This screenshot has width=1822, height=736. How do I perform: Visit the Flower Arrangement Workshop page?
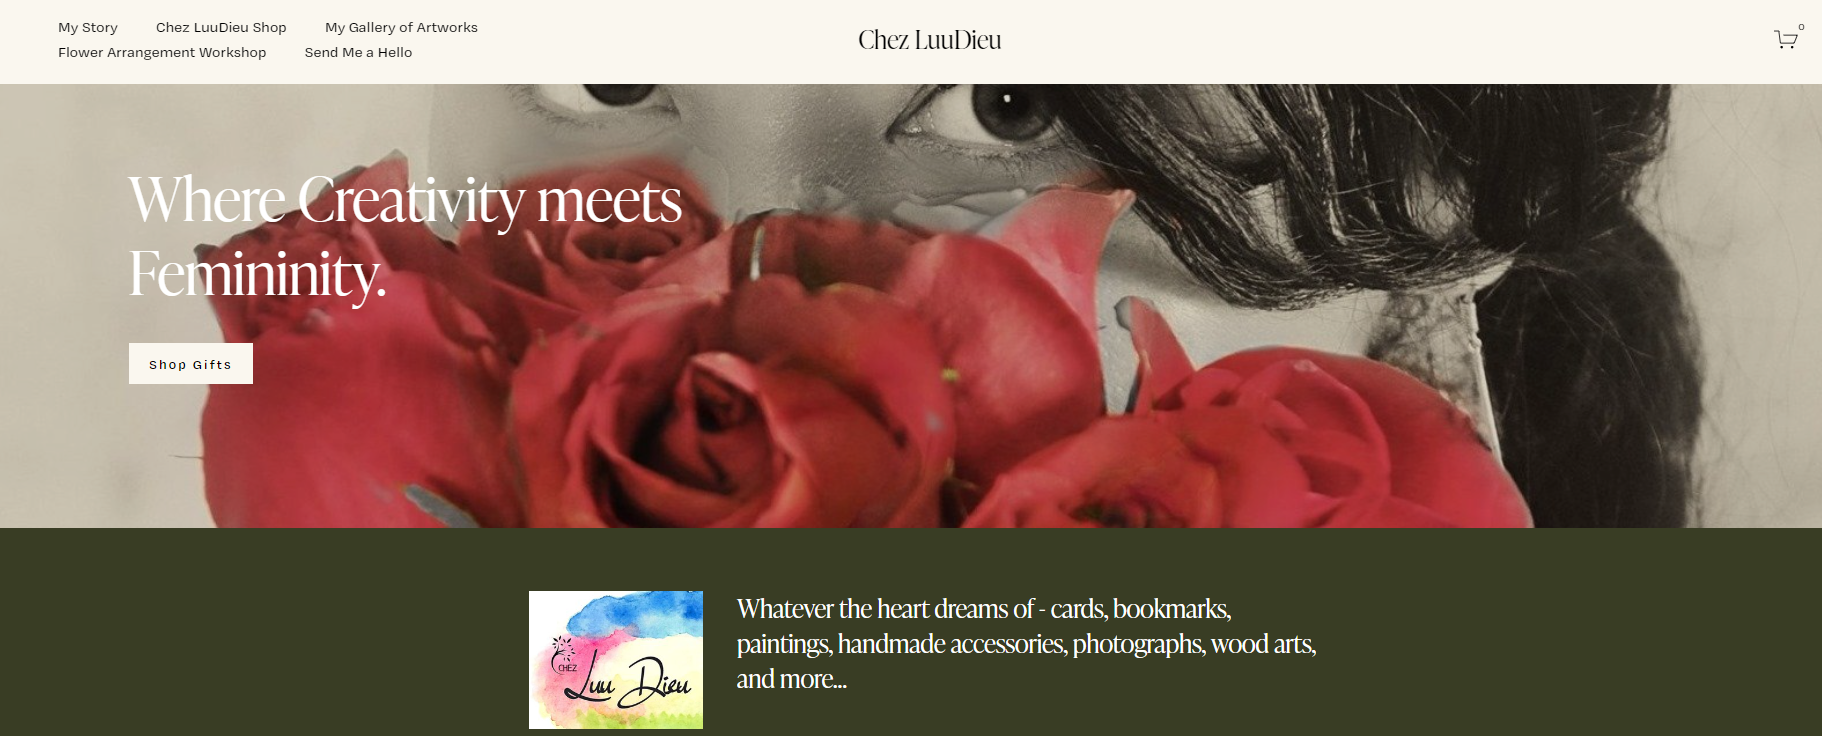pos(162,52)
